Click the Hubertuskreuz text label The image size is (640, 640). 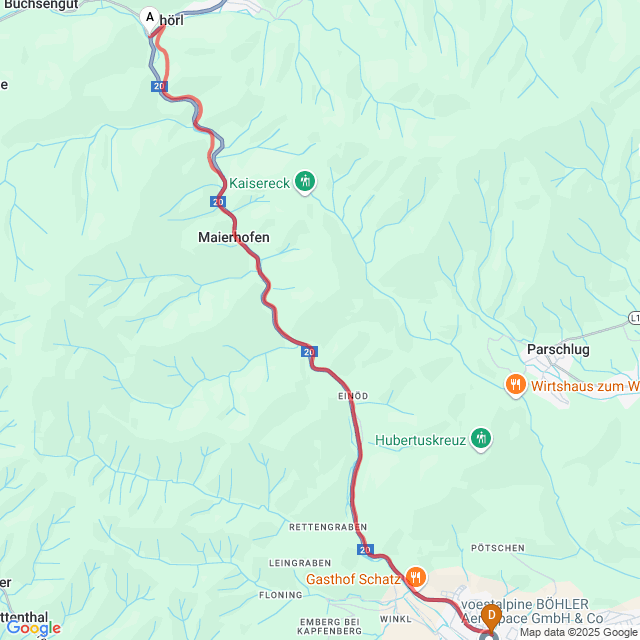point(420,440)
